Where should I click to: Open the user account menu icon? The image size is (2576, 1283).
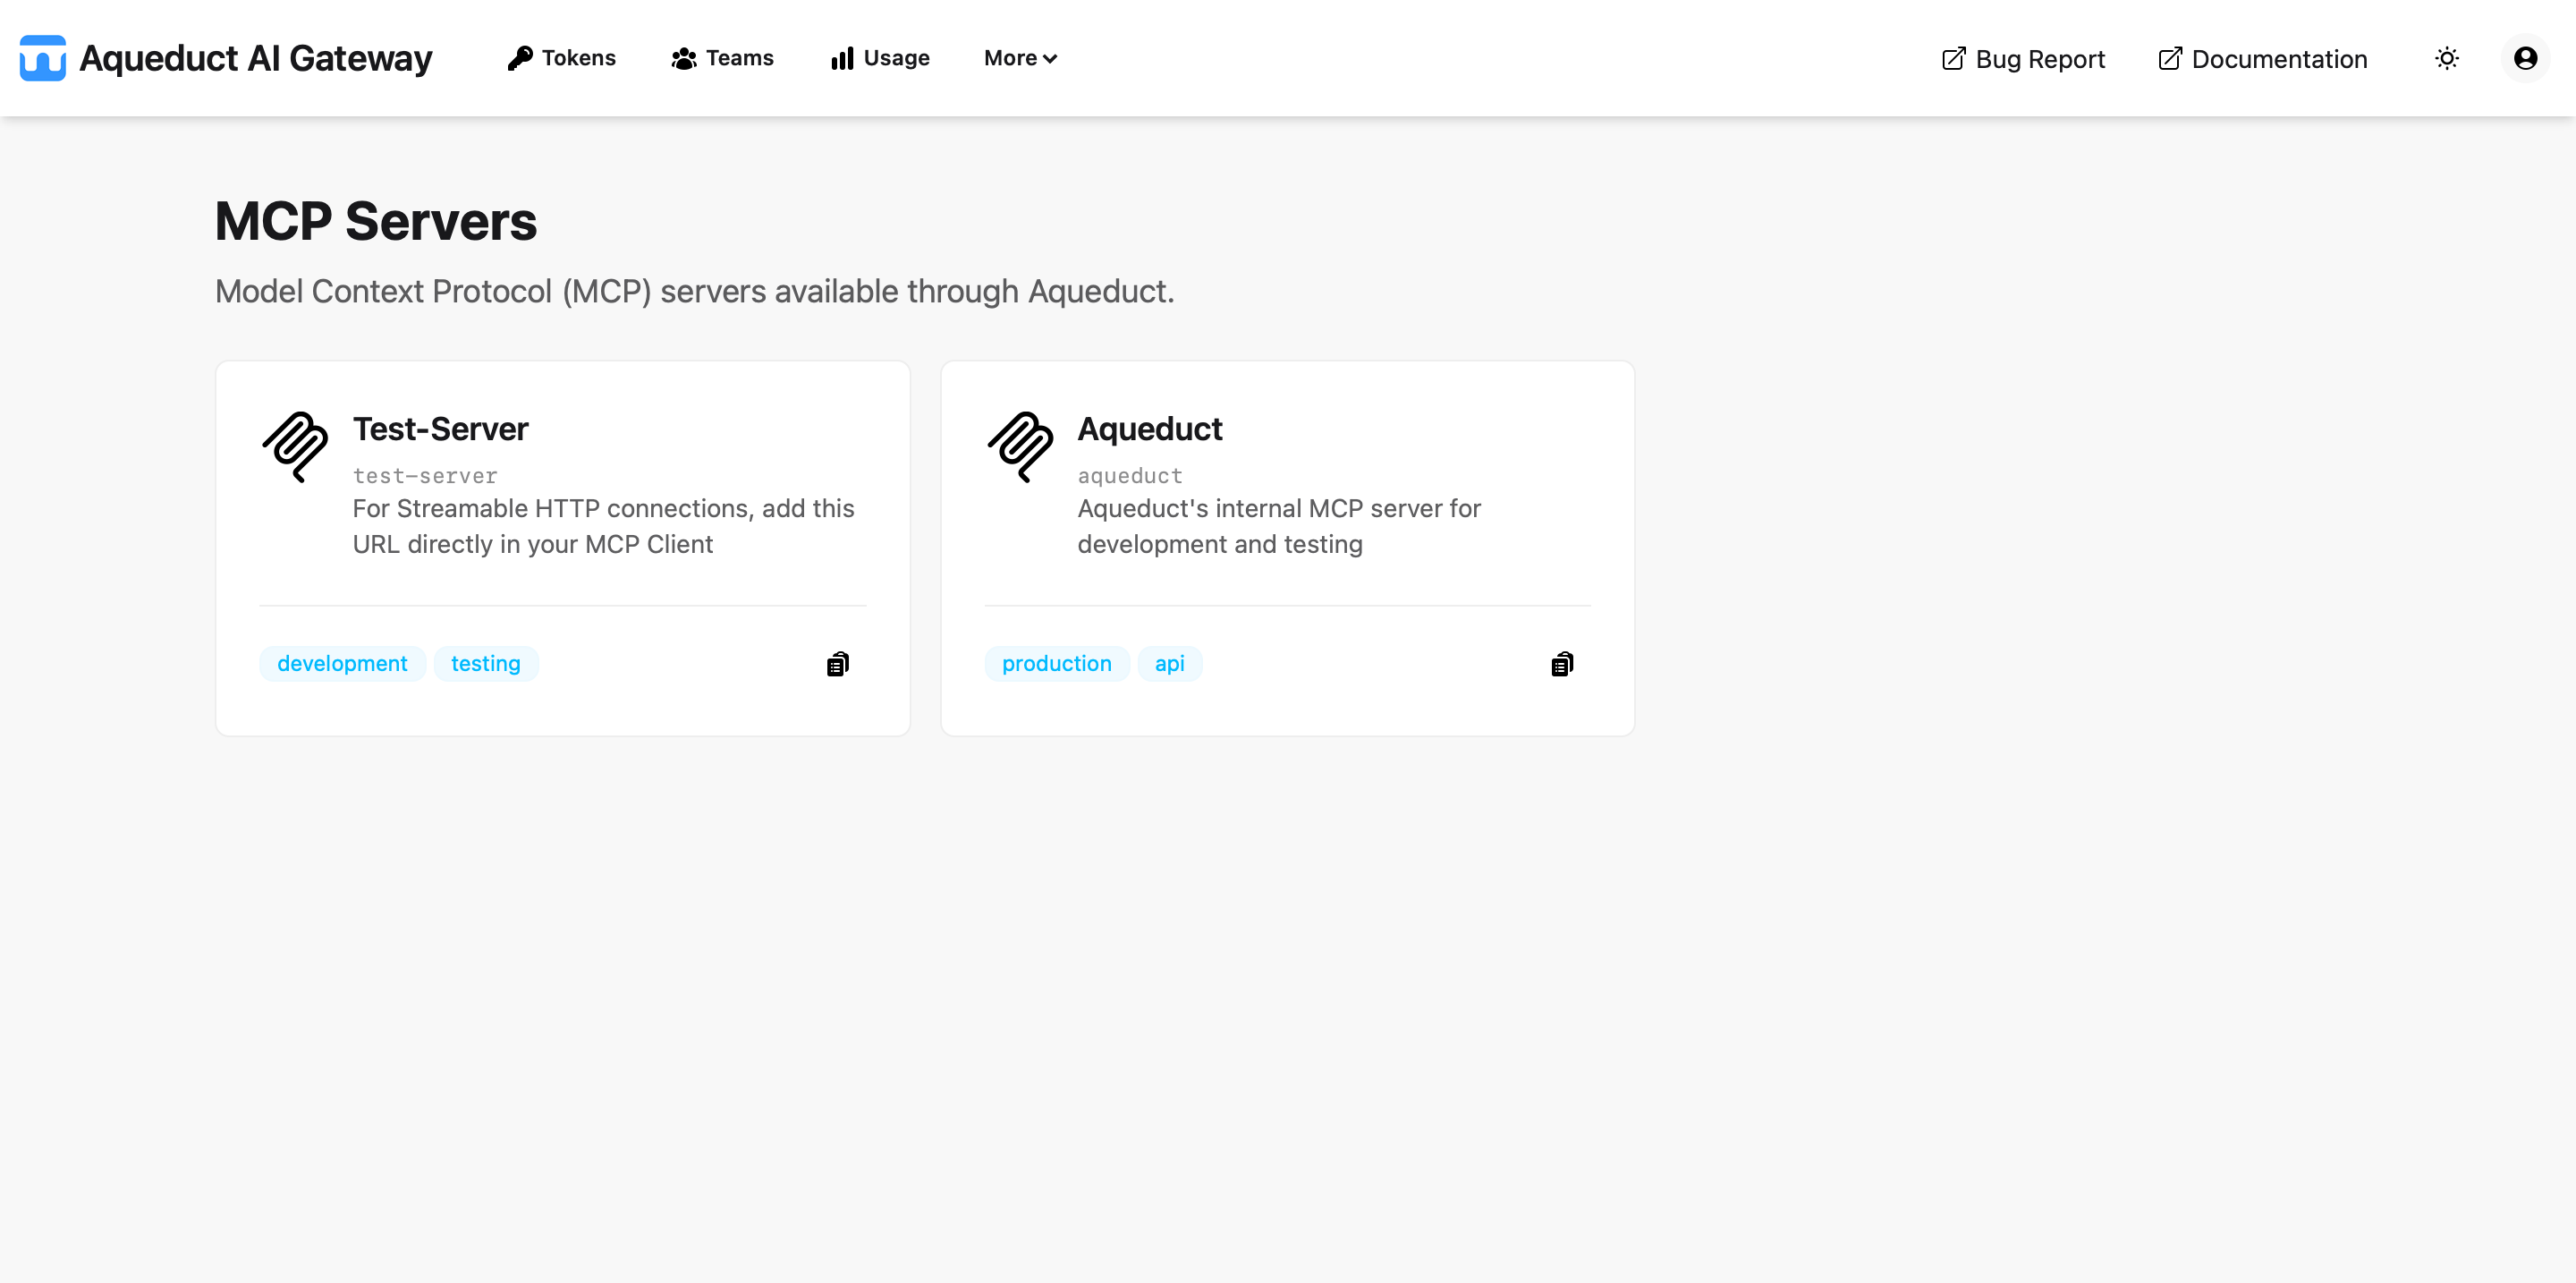coord(2525,58)
